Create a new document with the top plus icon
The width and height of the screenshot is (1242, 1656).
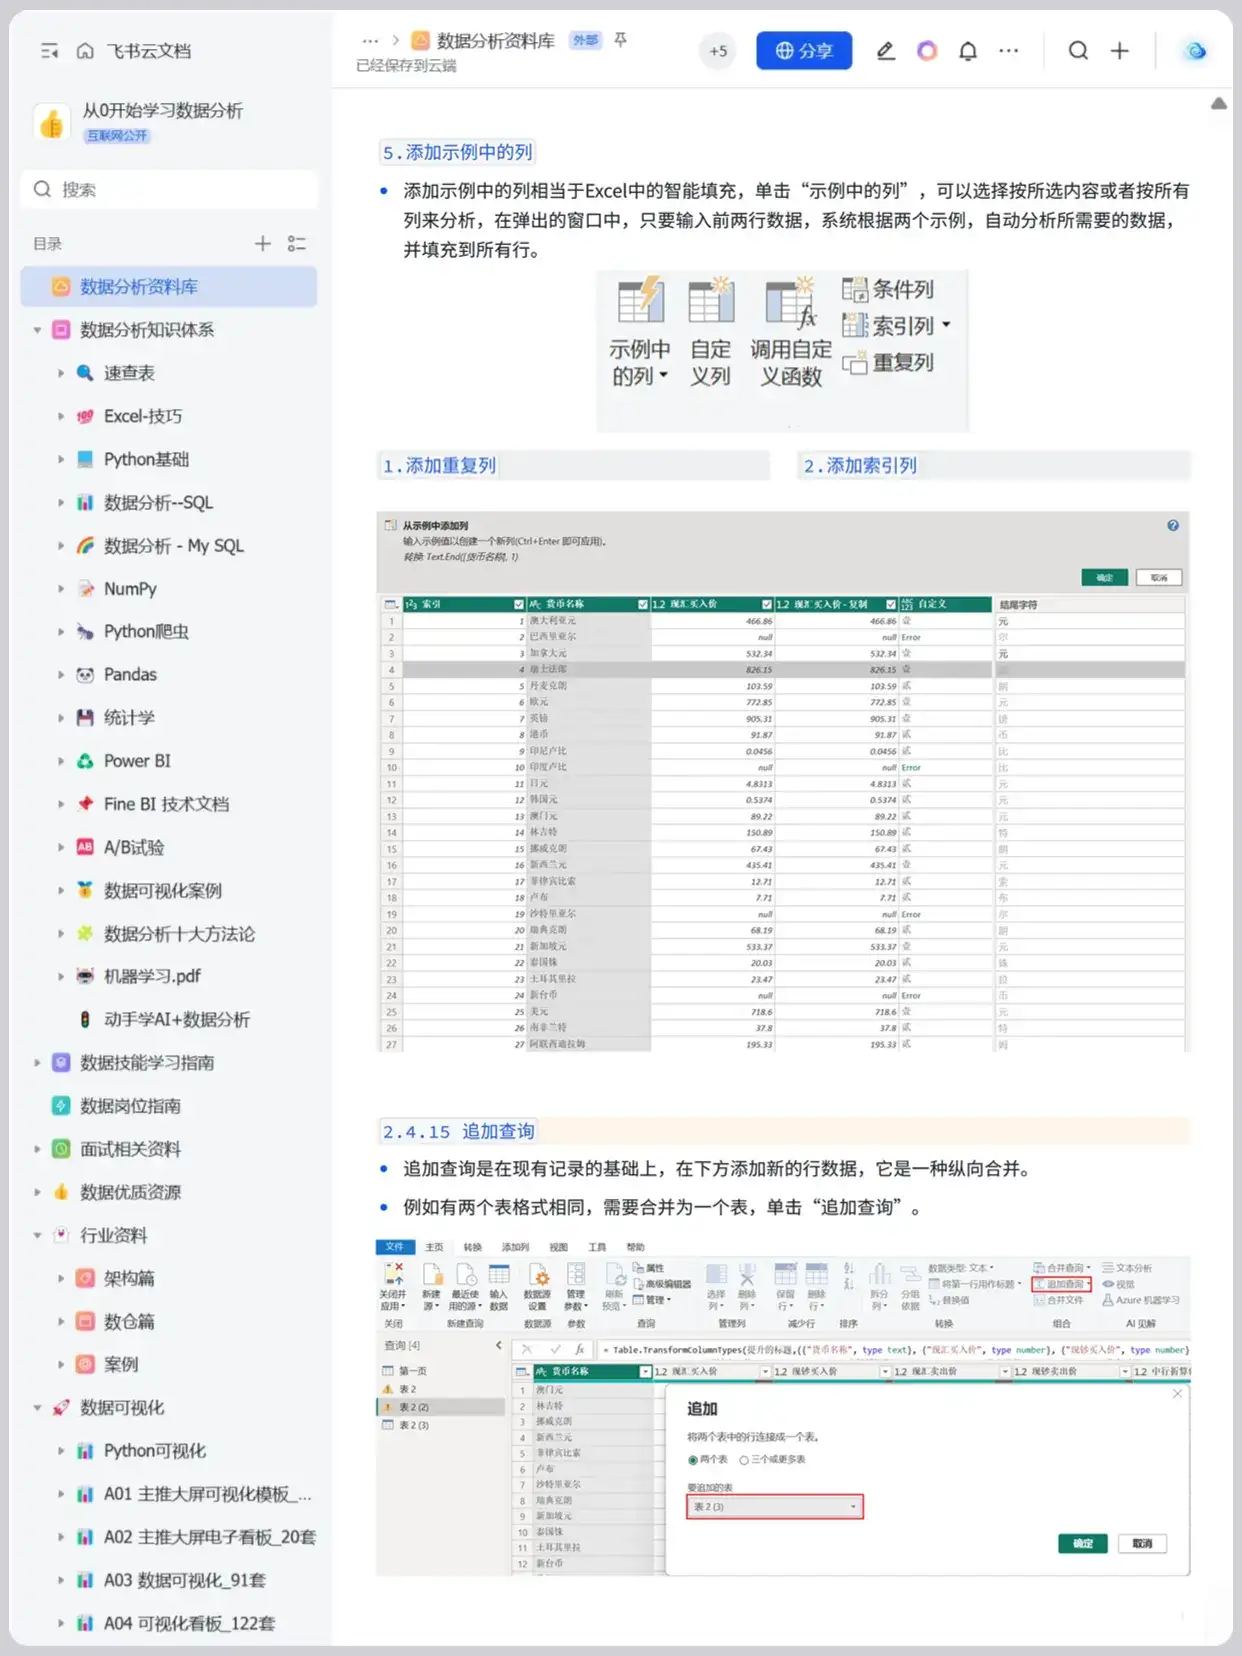[1120, 51]
